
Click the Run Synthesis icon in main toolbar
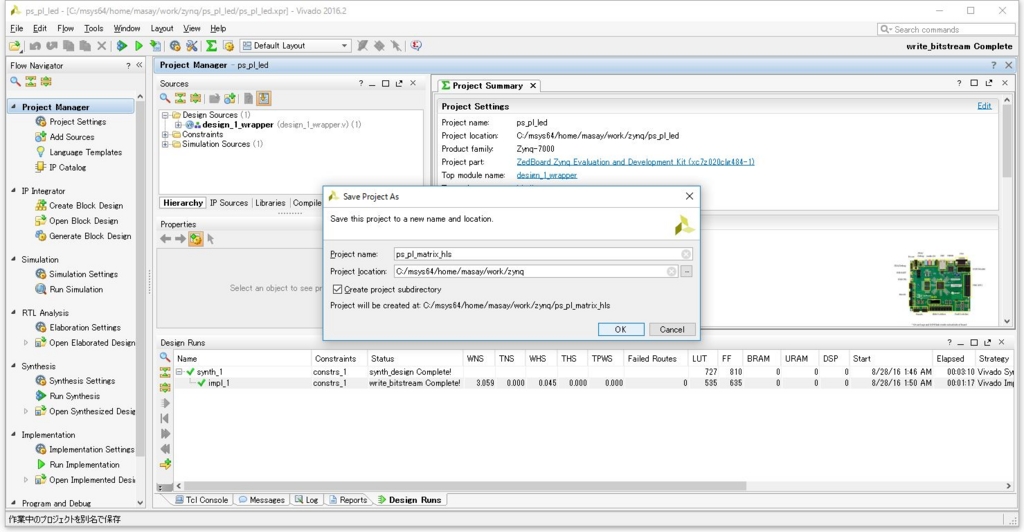coord(121,46)
